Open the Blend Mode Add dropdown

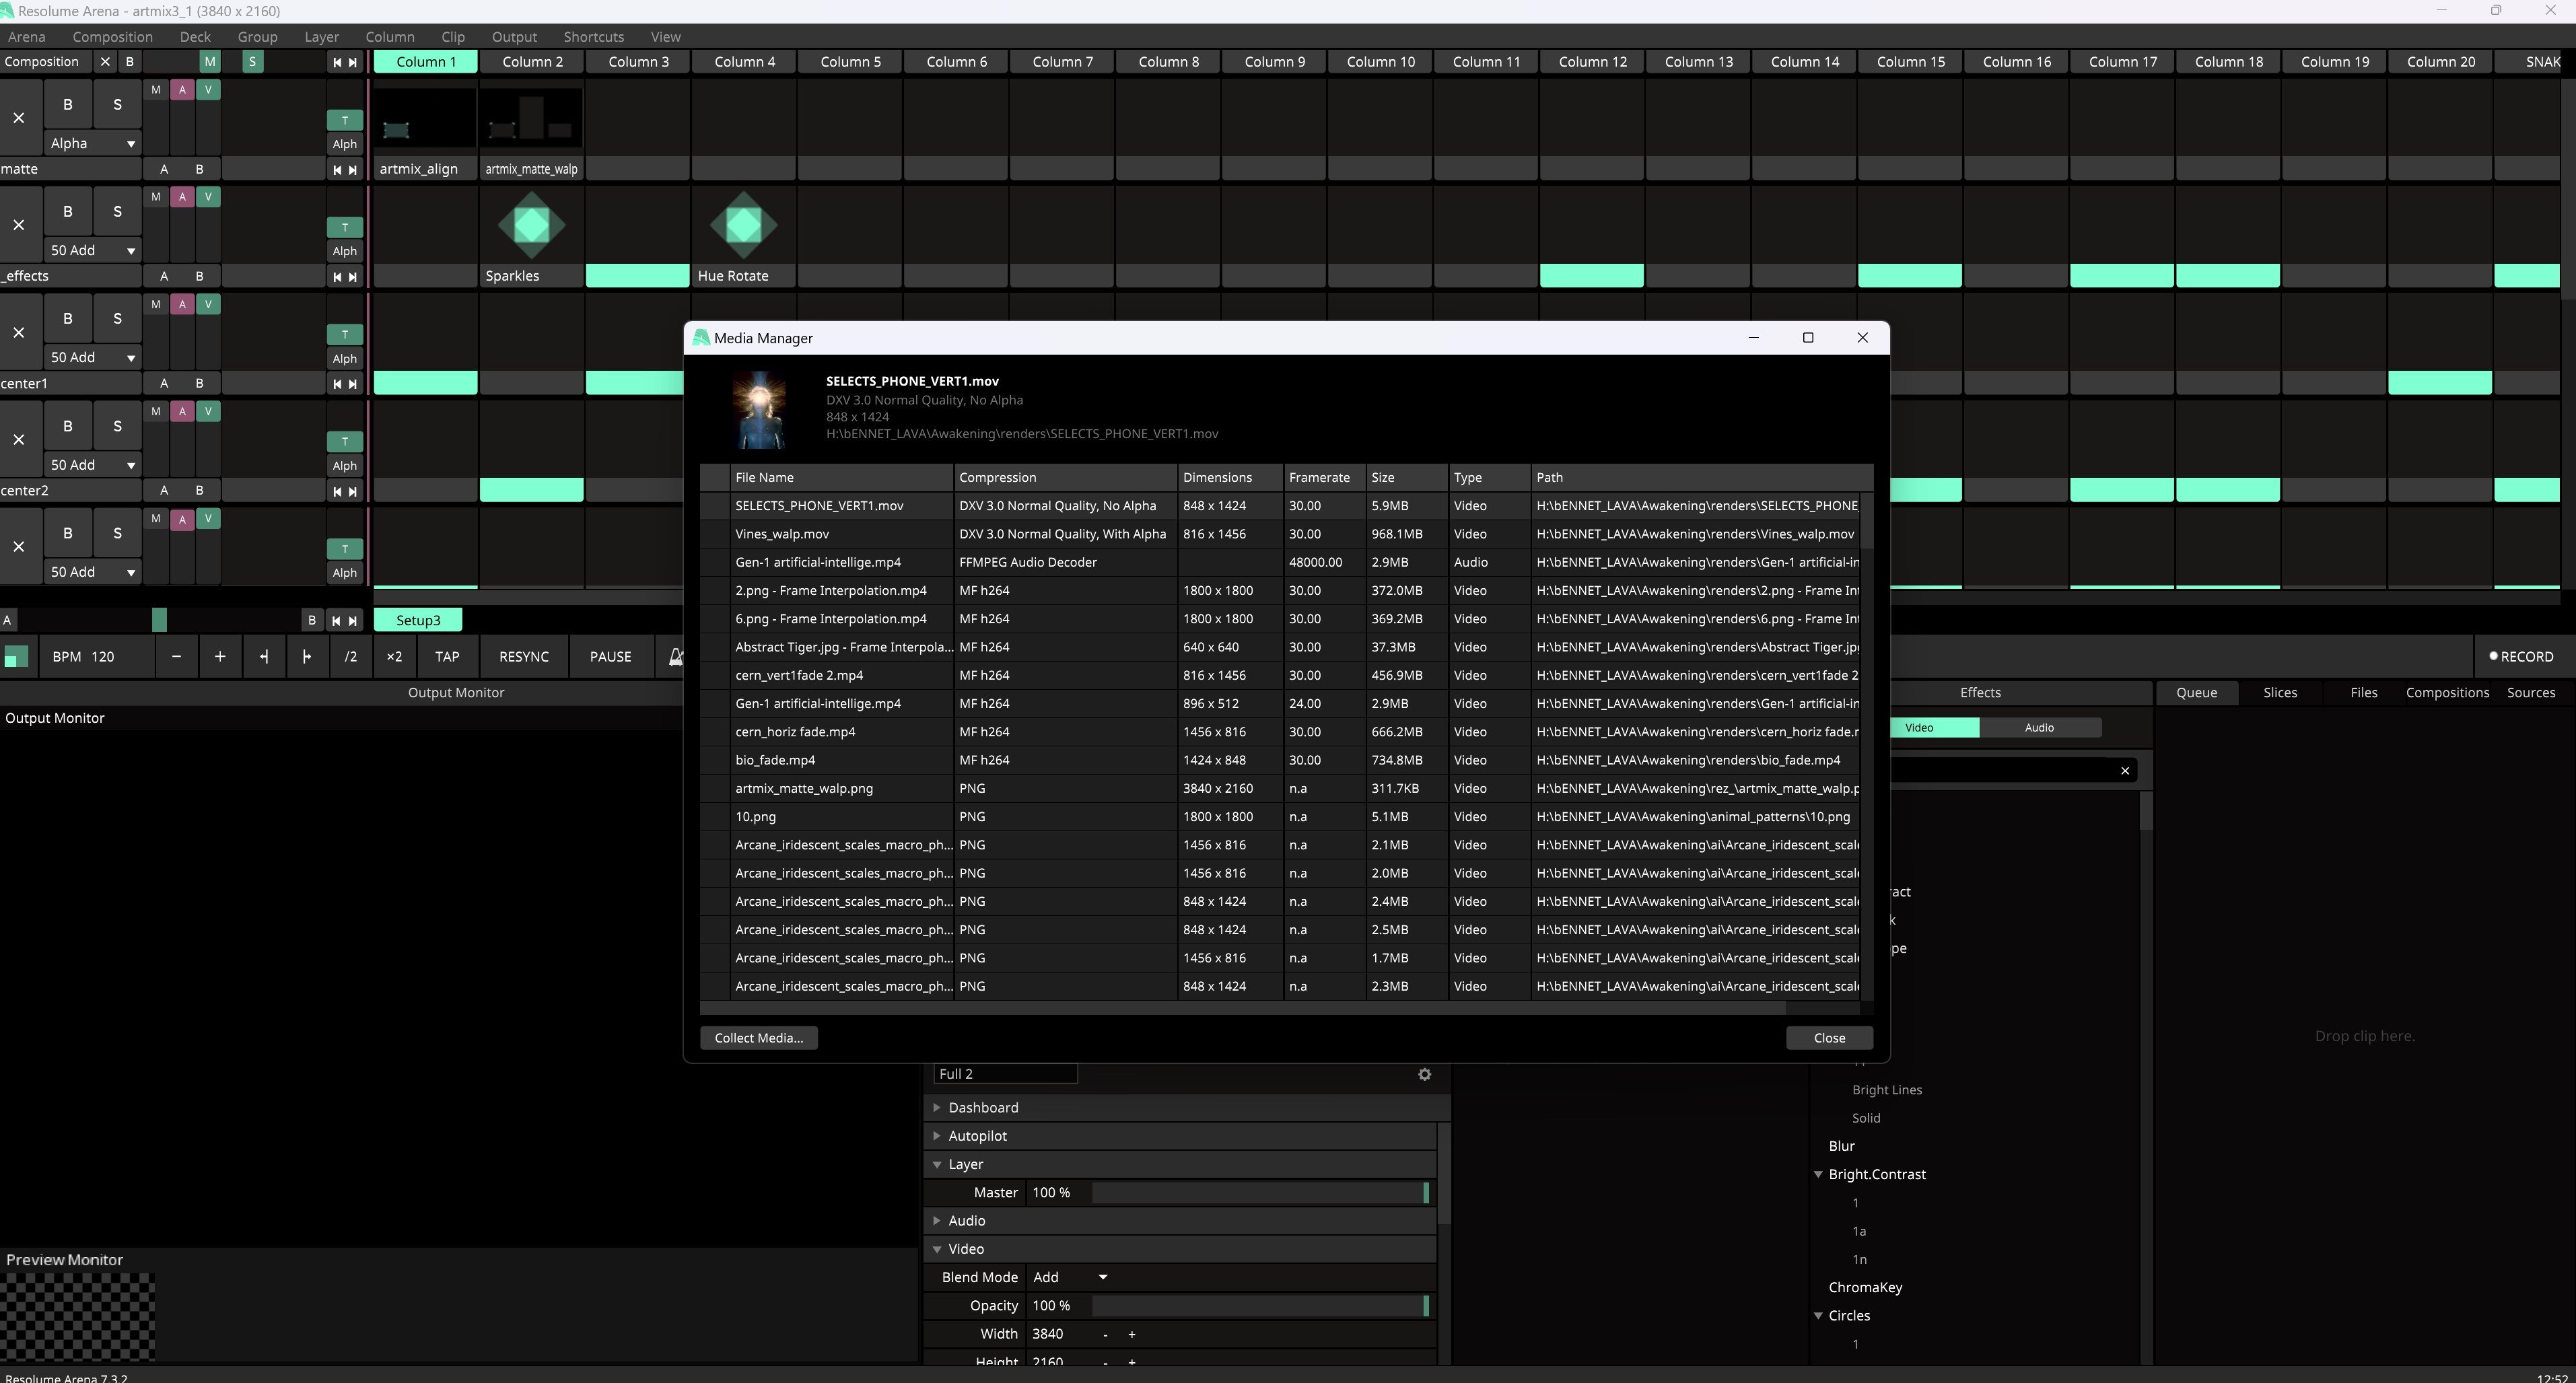(x=1070, y=1277)
